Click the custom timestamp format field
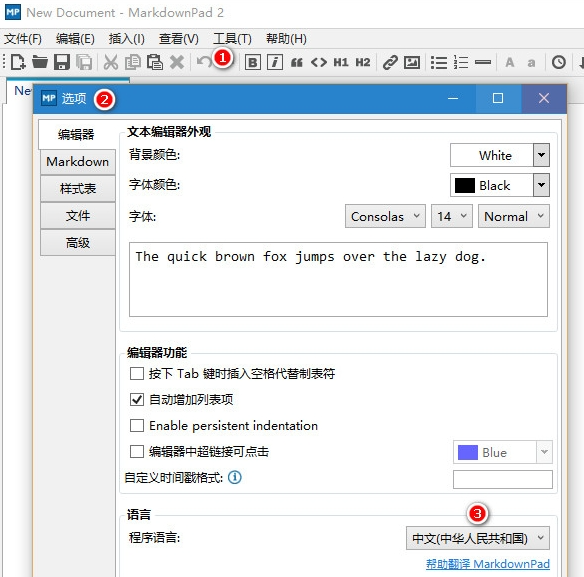584x577 pixels. [502, 479]
